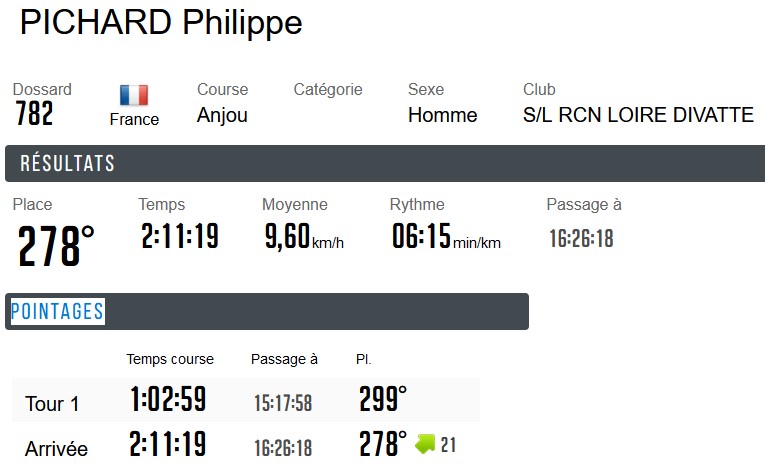Click the Tour 1 placement 299°
This screenshot has width=765, height=467.
(383, 400)
